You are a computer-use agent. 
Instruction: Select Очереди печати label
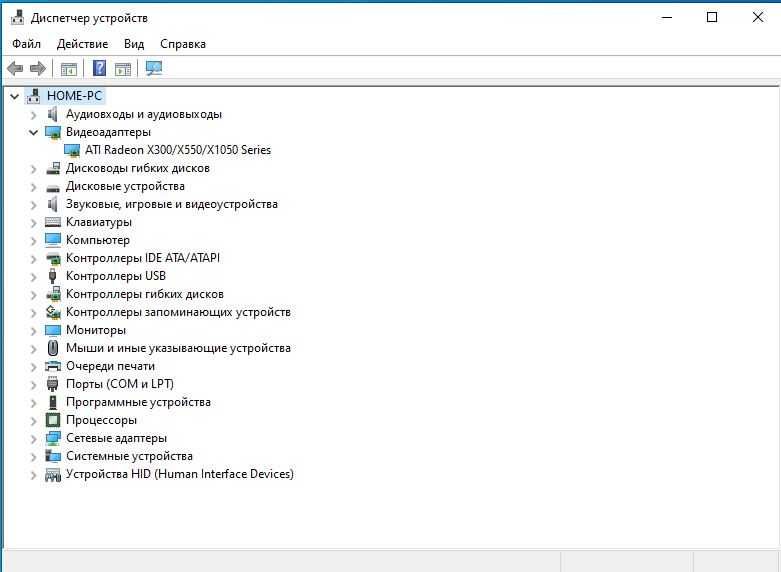[x=111, y=366]
